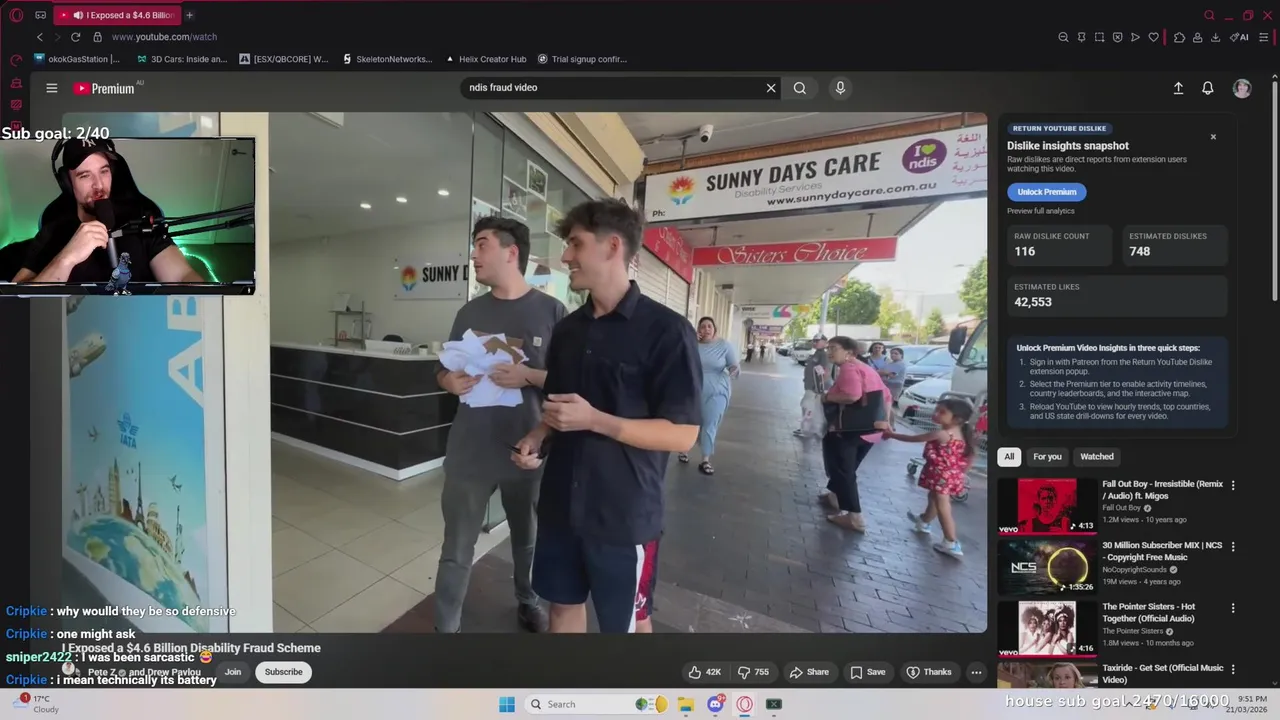Open Fall Out Boy Irresistible video thumbnail
Viewport: 1280px width, 720px height.
point(1047,506)
